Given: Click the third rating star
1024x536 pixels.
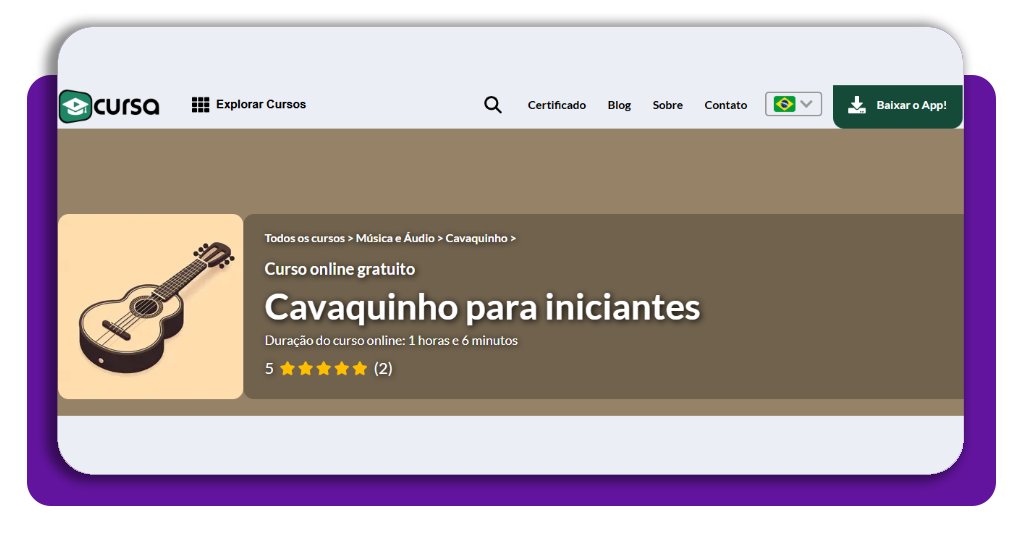Looking at the screenshot, I should click(x=324, y=369).
